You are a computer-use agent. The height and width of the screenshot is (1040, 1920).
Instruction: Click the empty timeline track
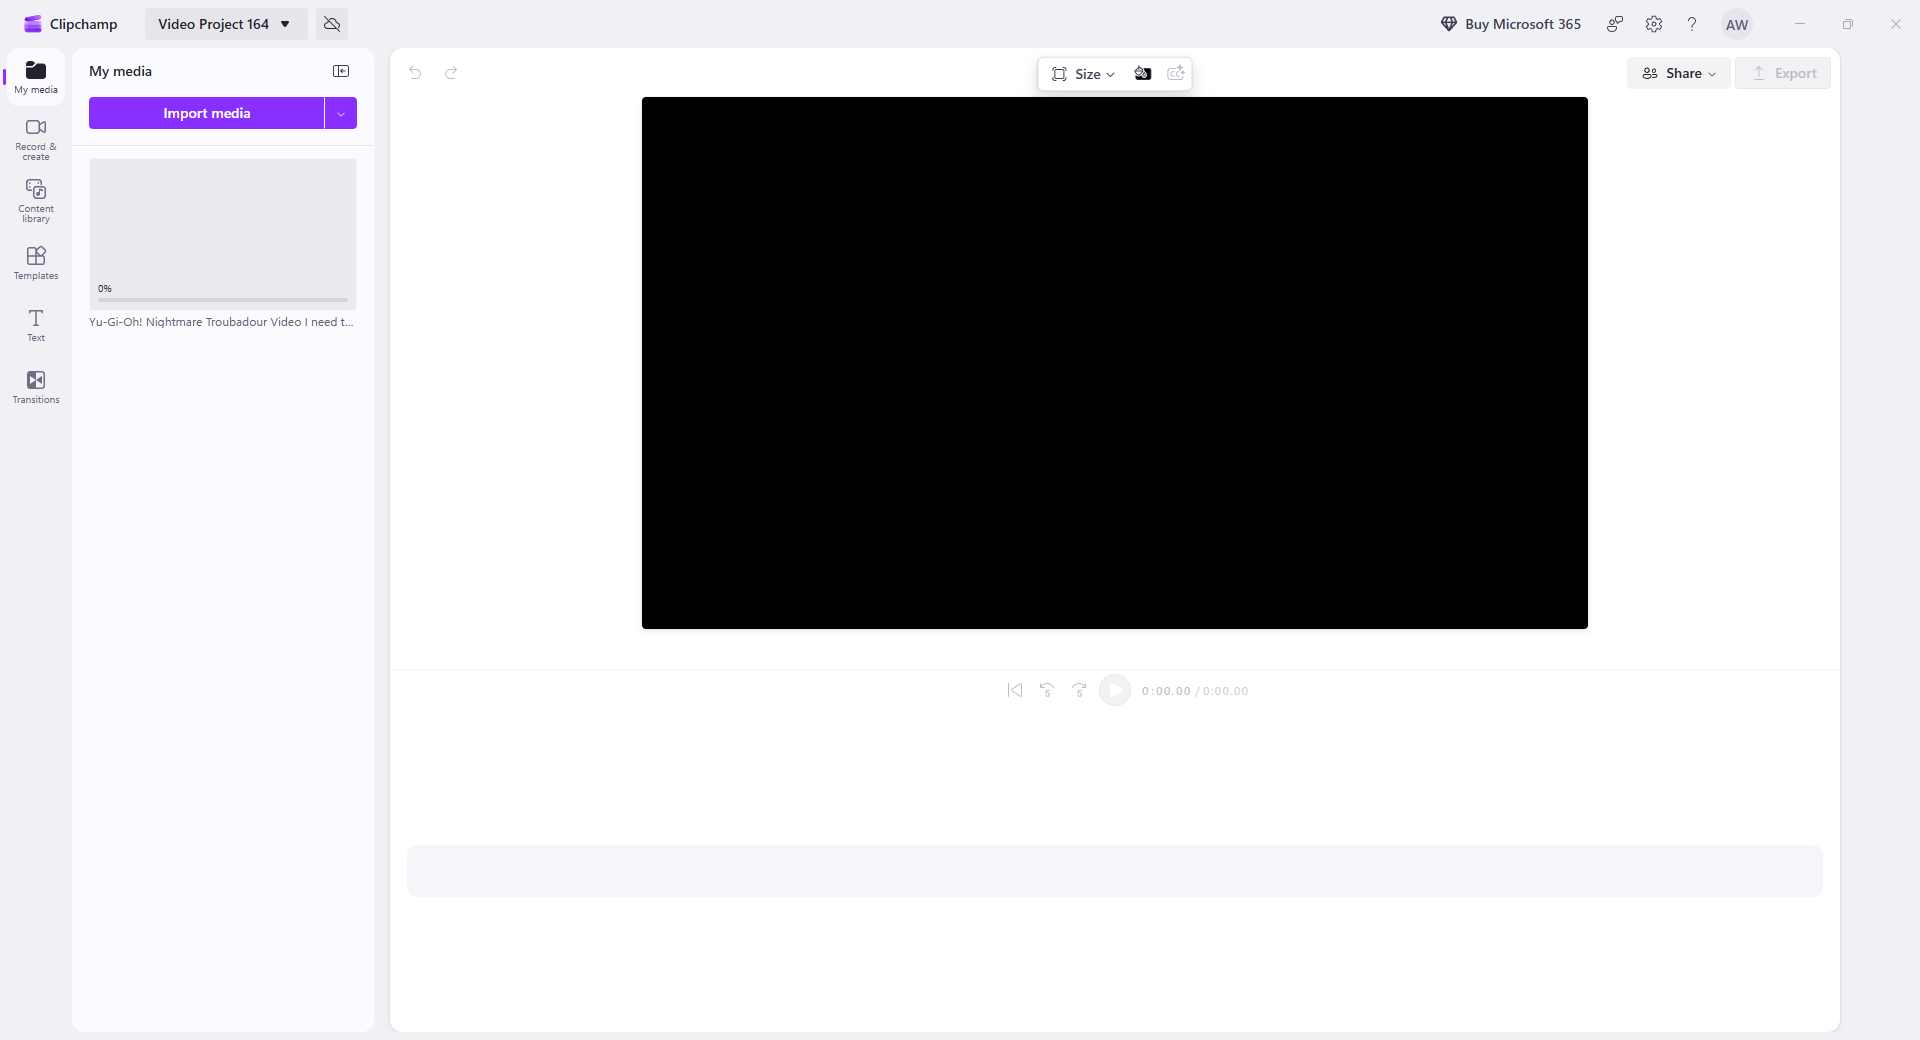tap(1115, 871)
